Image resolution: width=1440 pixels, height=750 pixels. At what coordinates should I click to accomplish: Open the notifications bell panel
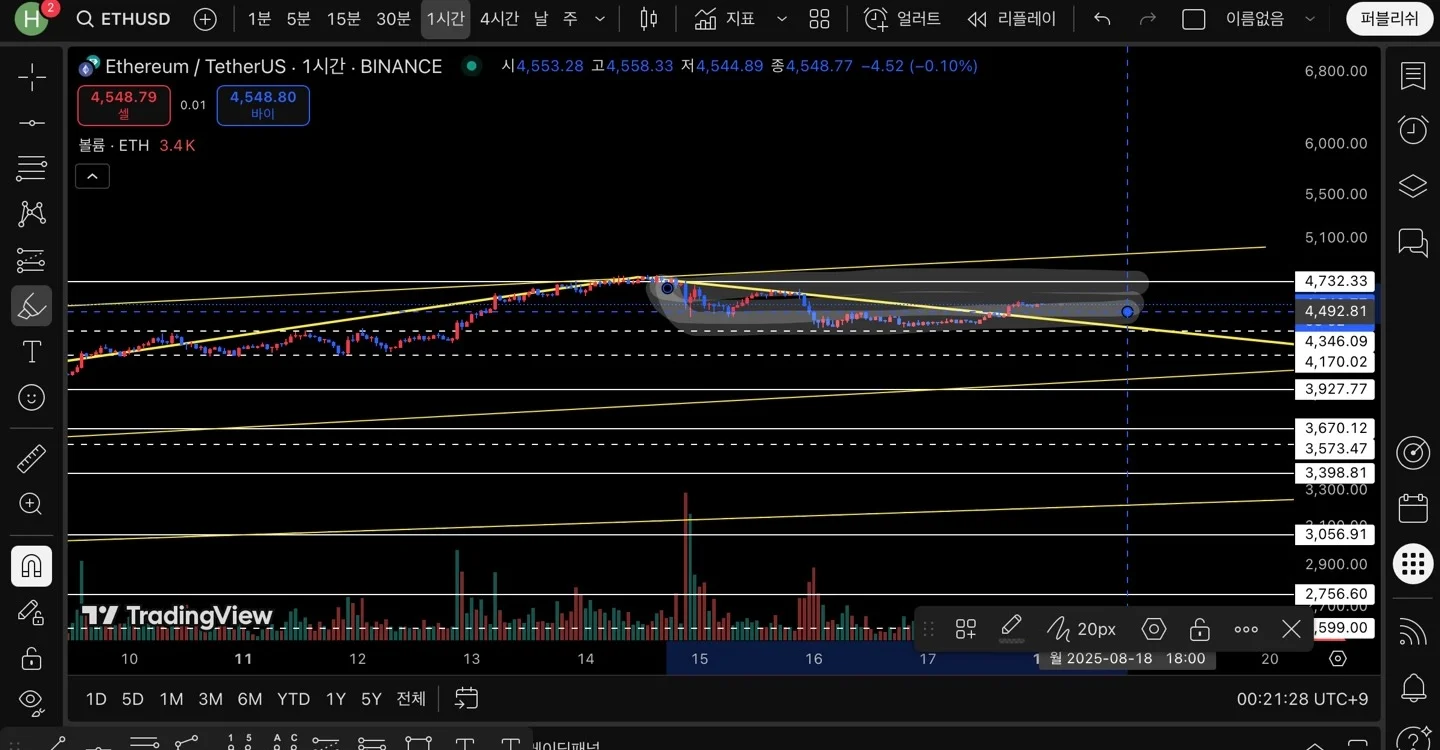coord(1413,687)
